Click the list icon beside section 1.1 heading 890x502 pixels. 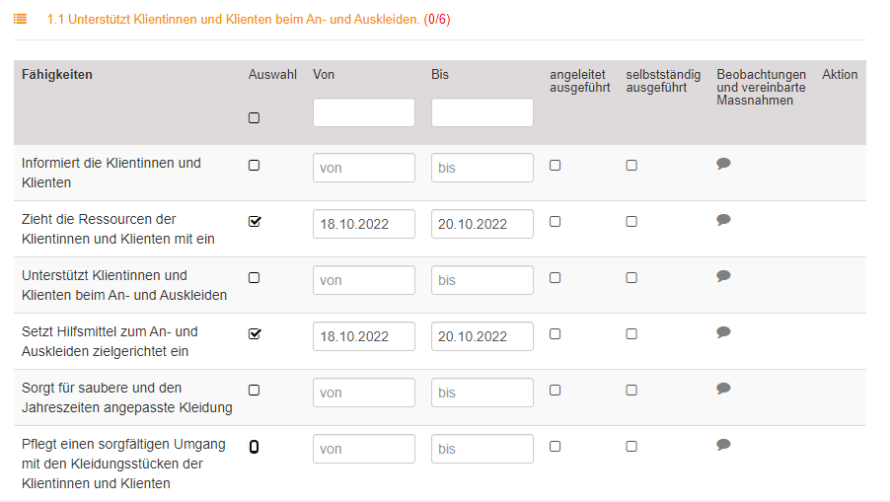click(x=21, y=20)
